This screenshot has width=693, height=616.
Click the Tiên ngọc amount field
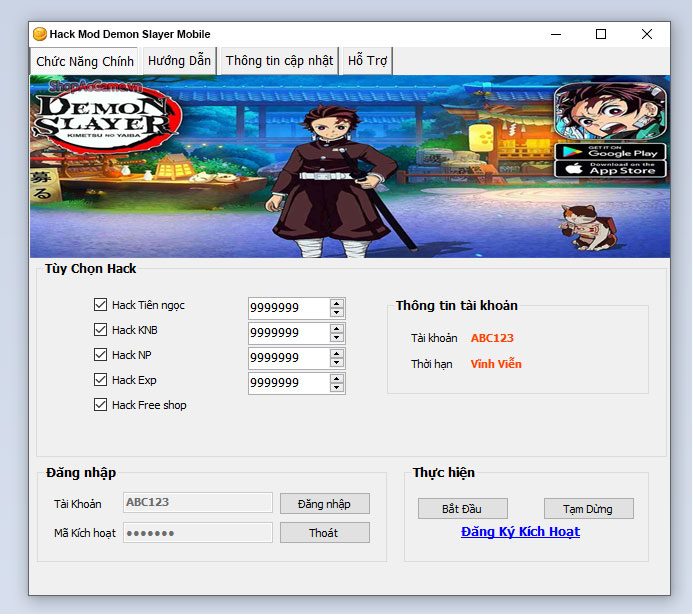pyautogui.click(x=289, y=308)
